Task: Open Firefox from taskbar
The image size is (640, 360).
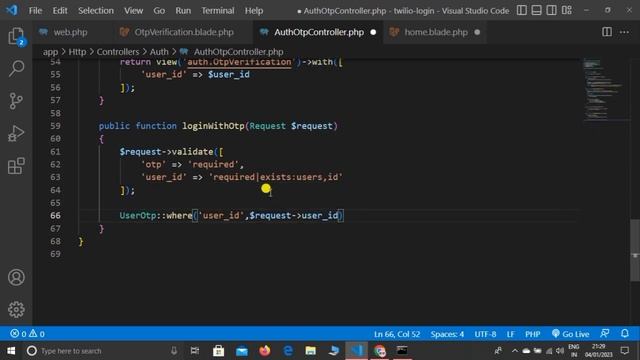Action: 264,351
